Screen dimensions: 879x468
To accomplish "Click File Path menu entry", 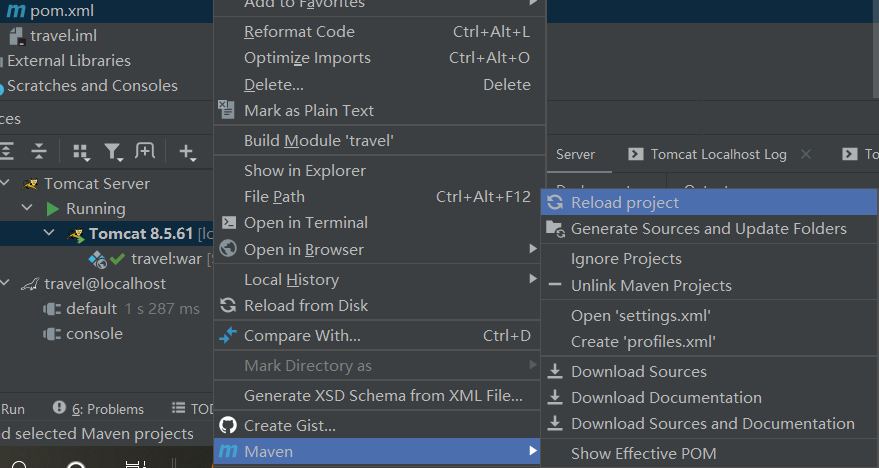I will [x=377, y=197].
